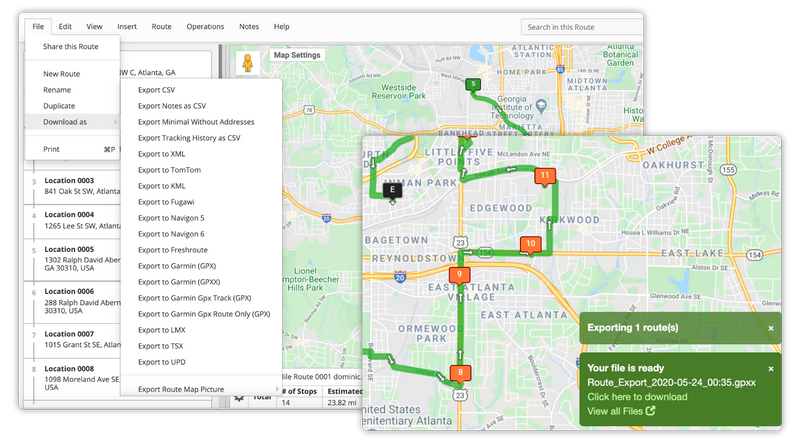Select orange stop marker 10
This screenshot has width=800, height=446.
531,244
